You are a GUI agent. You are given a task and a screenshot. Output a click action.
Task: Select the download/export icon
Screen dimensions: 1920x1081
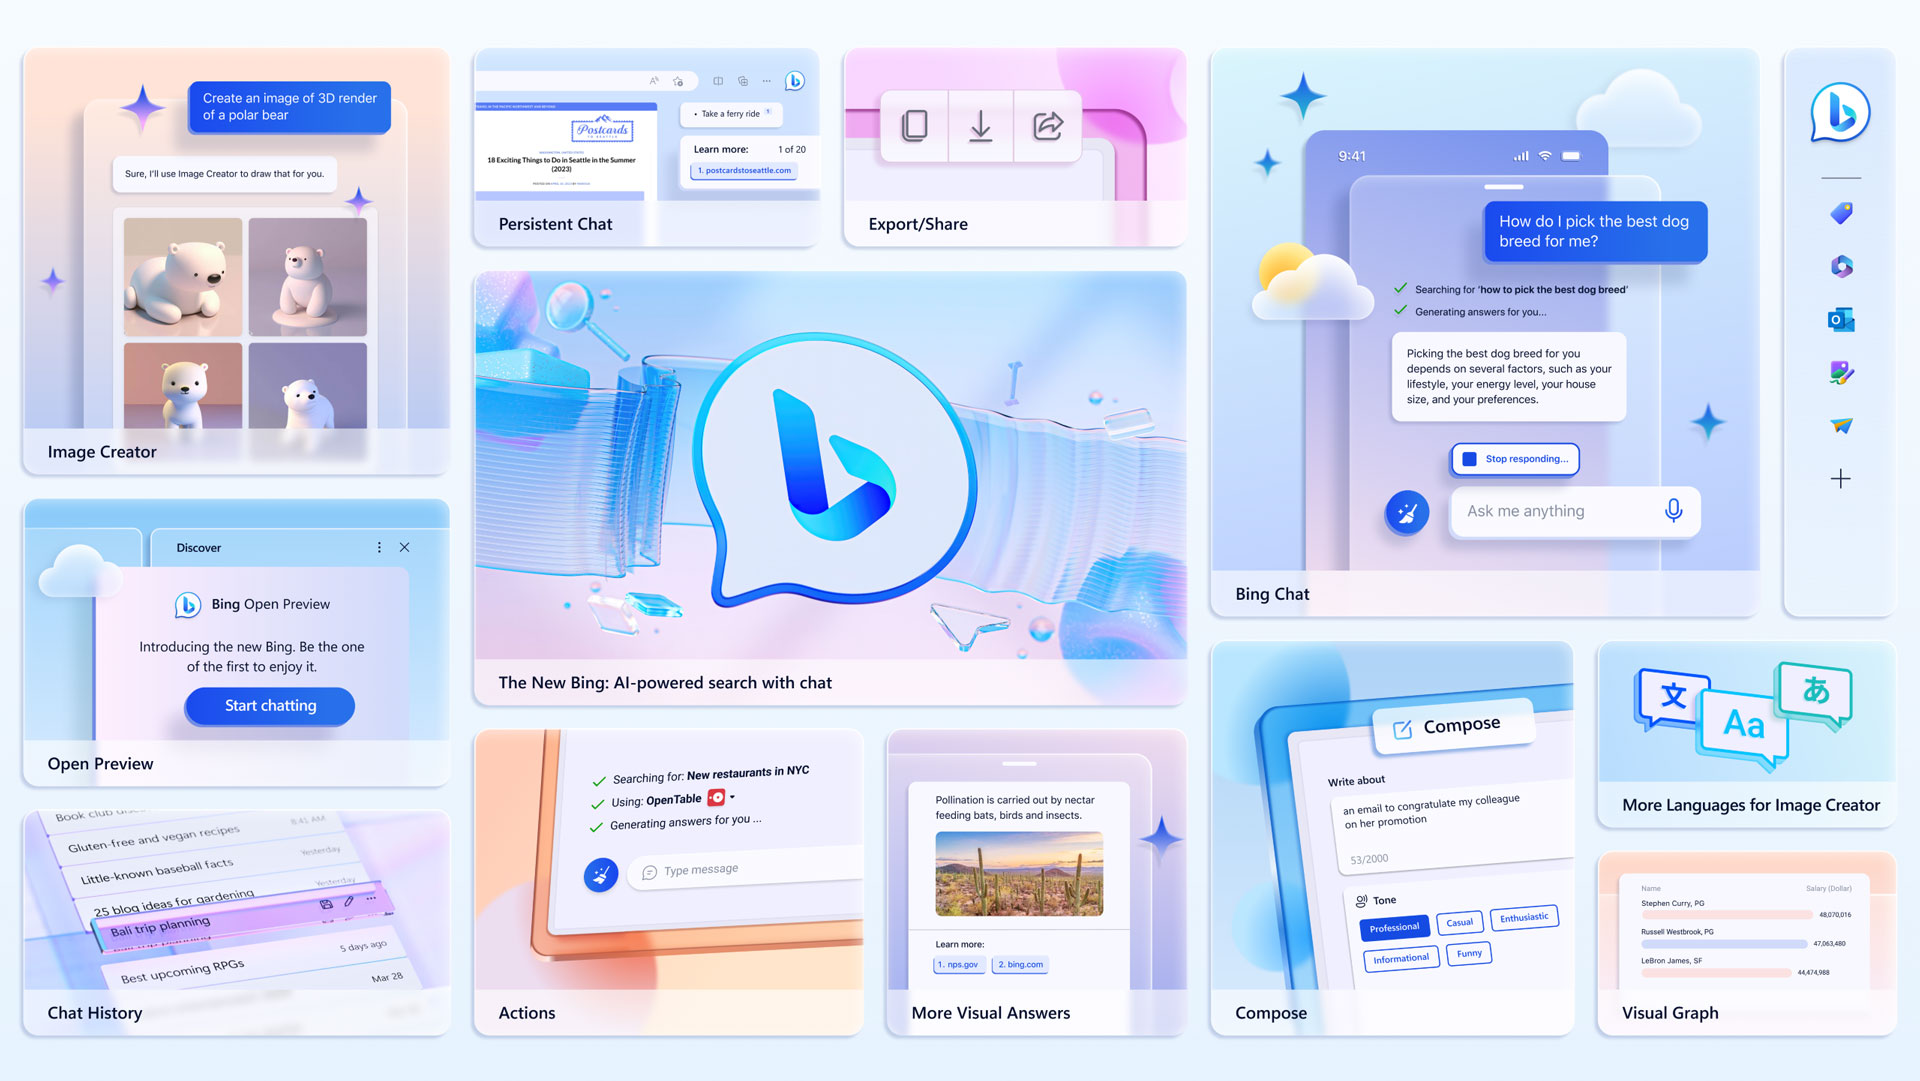point(980,125)
